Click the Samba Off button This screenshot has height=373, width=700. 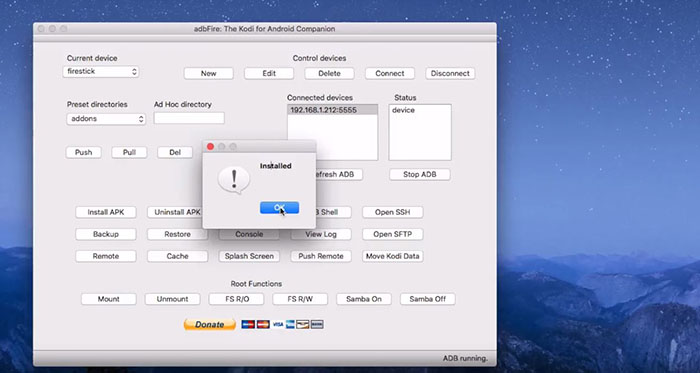pos(428,299)
